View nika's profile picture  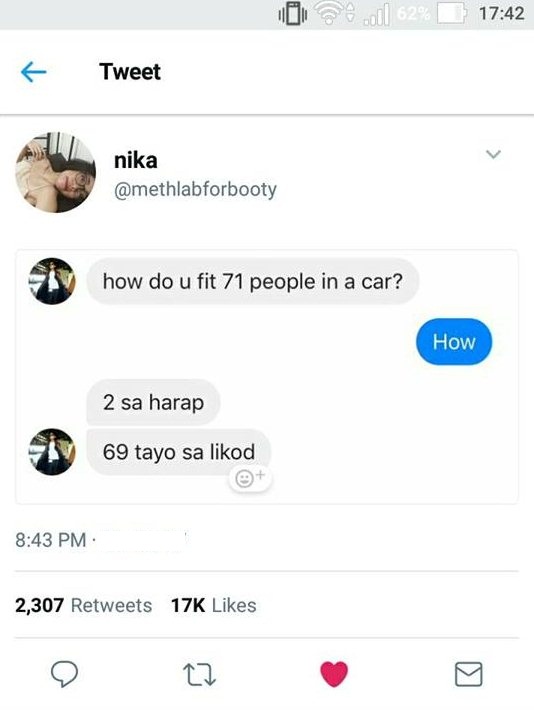(56, 173)
